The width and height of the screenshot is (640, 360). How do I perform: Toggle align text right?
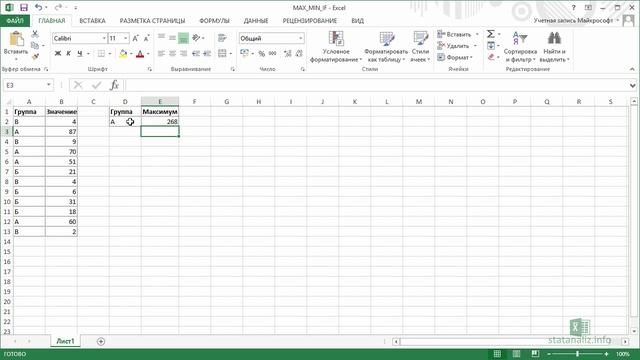184,53
